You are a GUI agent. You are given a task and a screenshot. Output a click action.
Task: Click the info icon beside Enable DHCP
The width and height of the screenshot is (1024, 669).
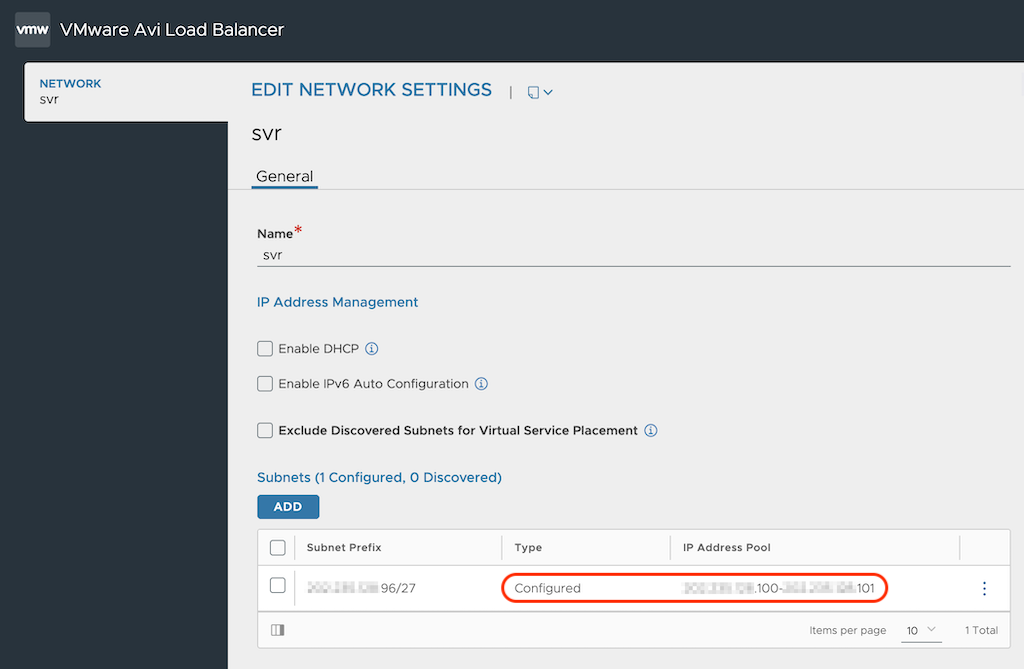click(x=372, y=349)
